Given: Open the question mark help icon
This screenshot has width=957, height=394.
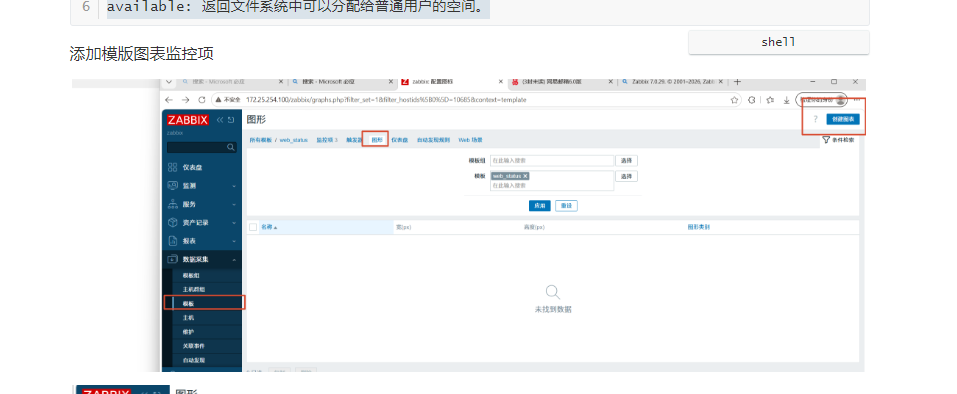Looking at the screenshot, I should click(815, 120).
